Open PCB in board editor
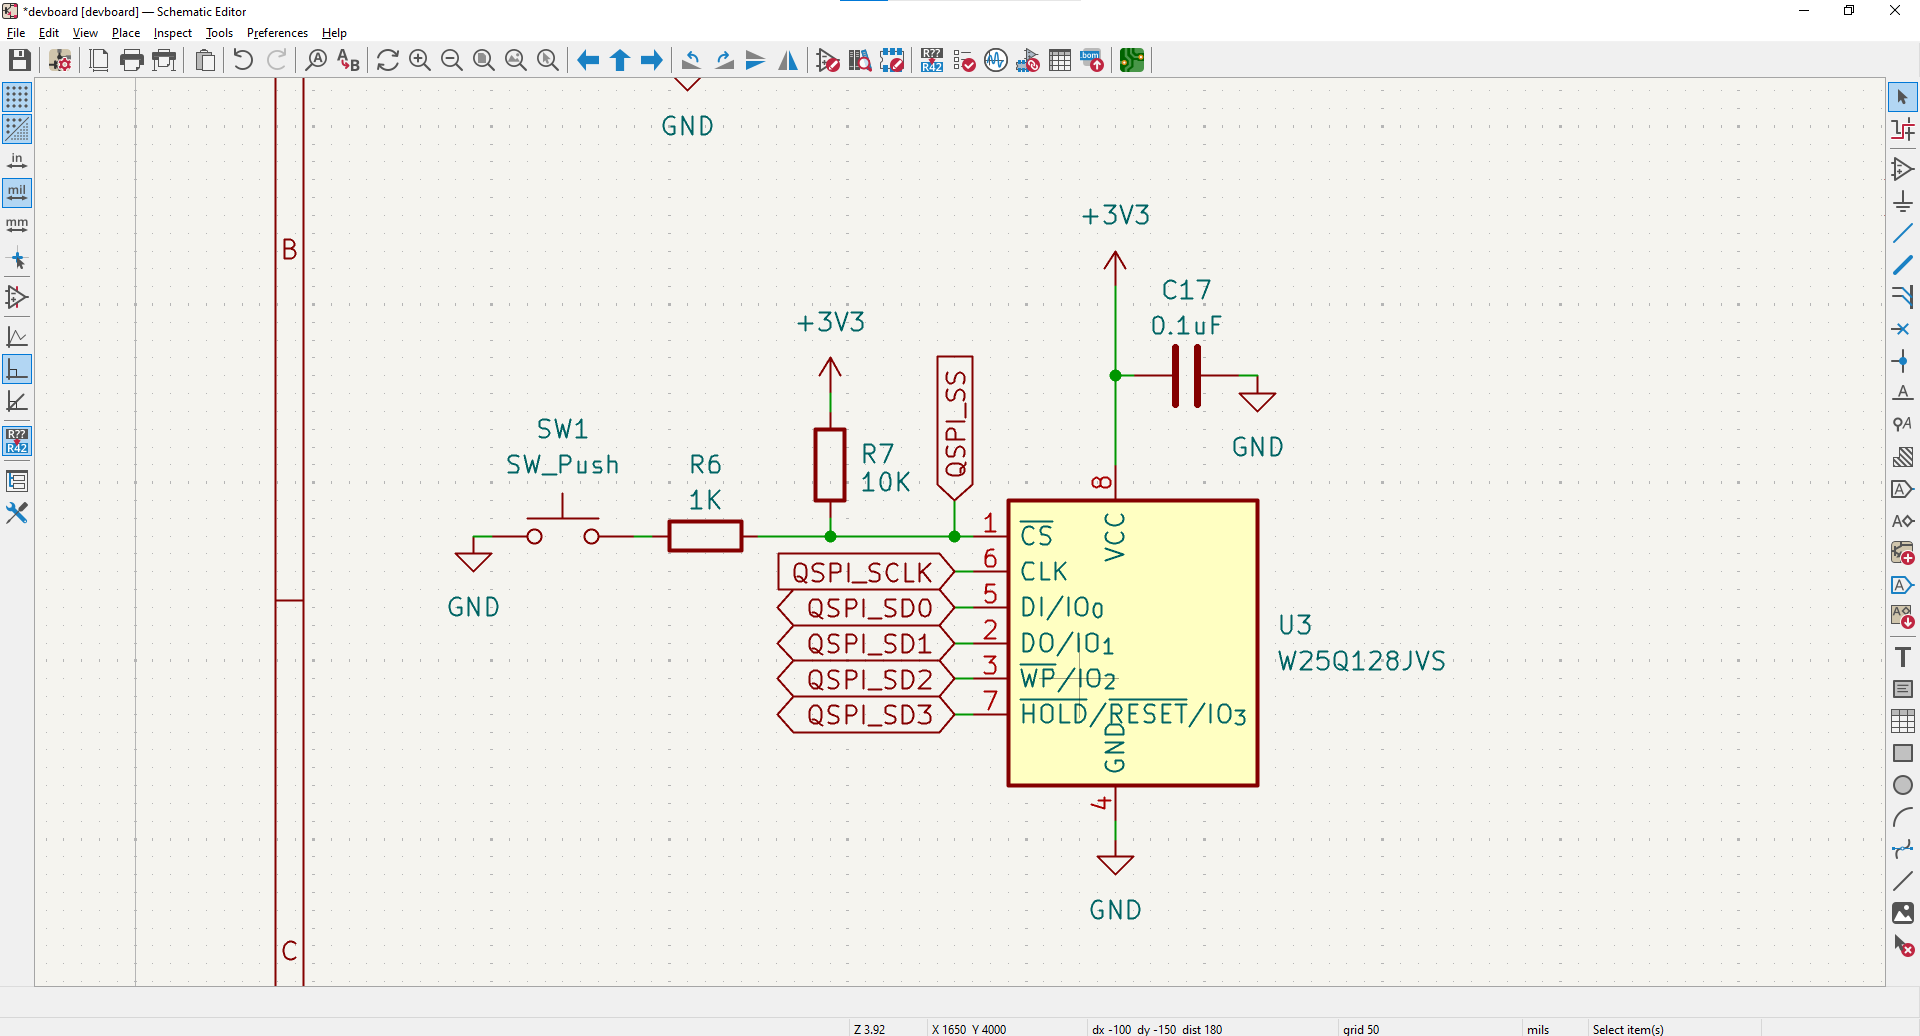The width and height of the screenshot is (1920, 1036). [1131, 61]
